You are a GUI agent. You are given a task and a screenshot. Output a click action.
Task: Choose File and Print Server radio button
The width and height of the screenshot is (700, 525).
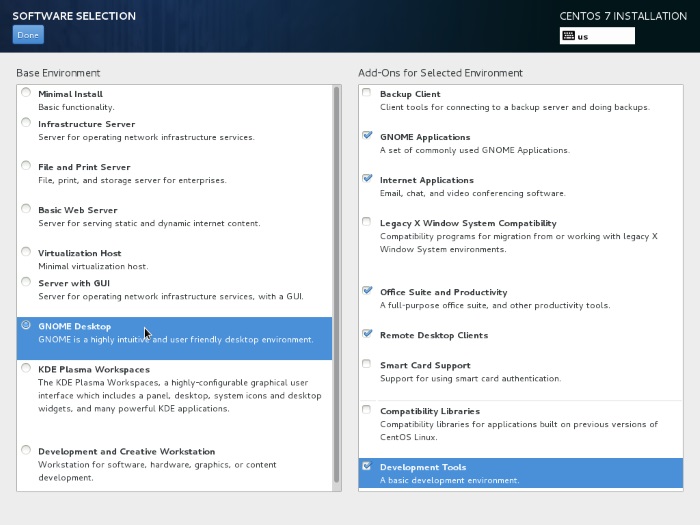point(26,166)
